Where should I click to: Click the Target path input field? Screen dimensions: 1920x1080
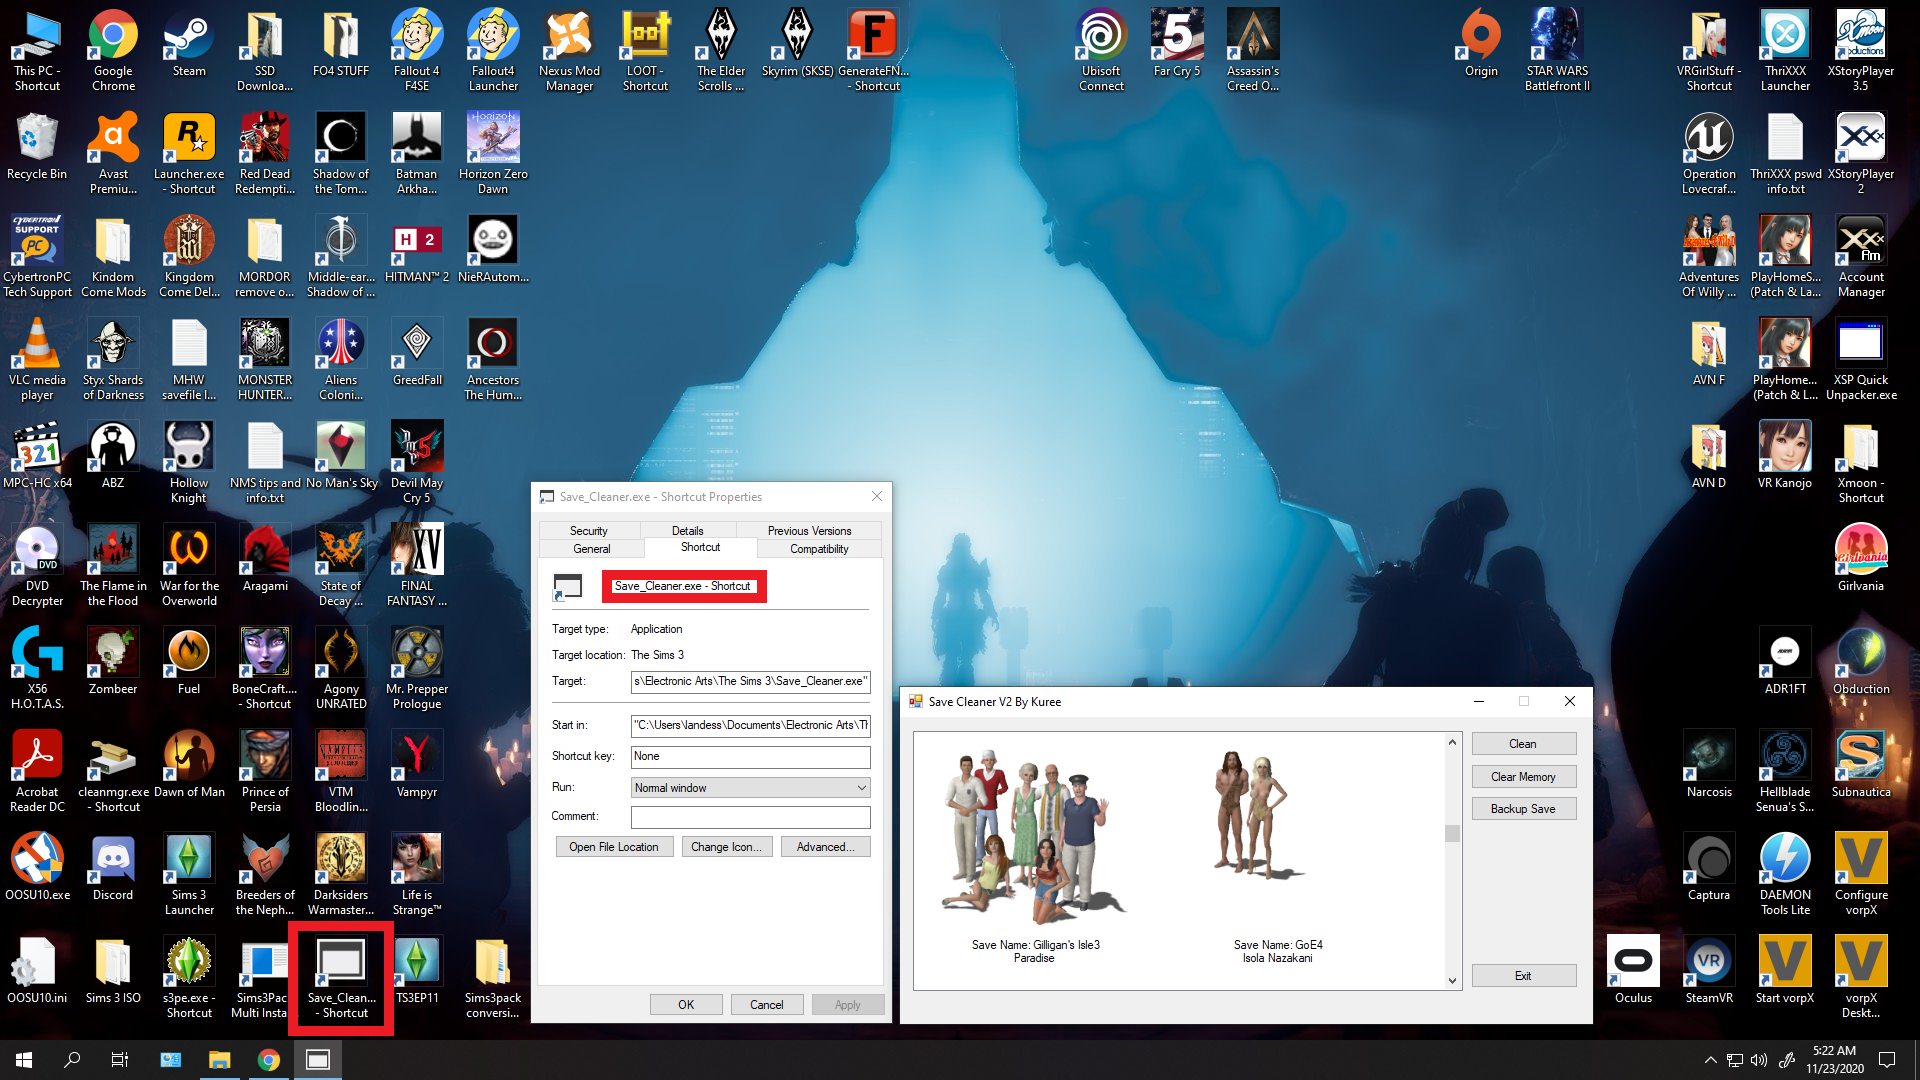click(x=750, y=682)
